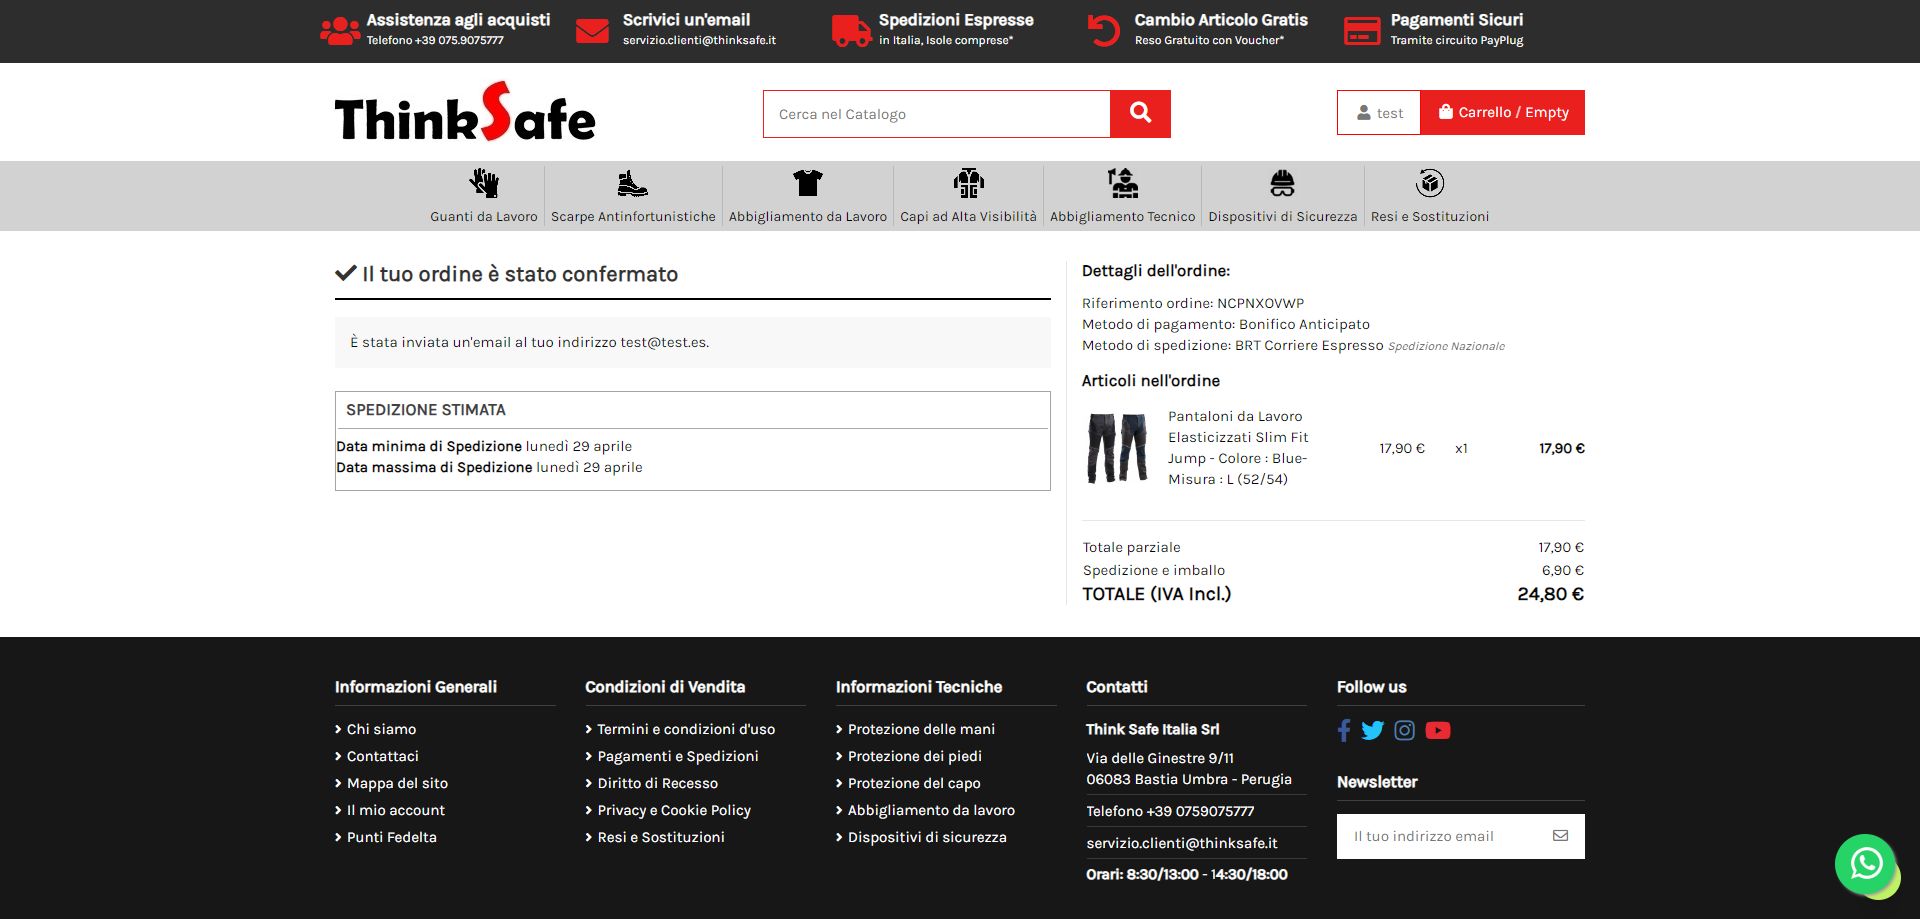Open the Mappa del sito link
Screen dimensions: 1920x919
click(x=397, y=783)
